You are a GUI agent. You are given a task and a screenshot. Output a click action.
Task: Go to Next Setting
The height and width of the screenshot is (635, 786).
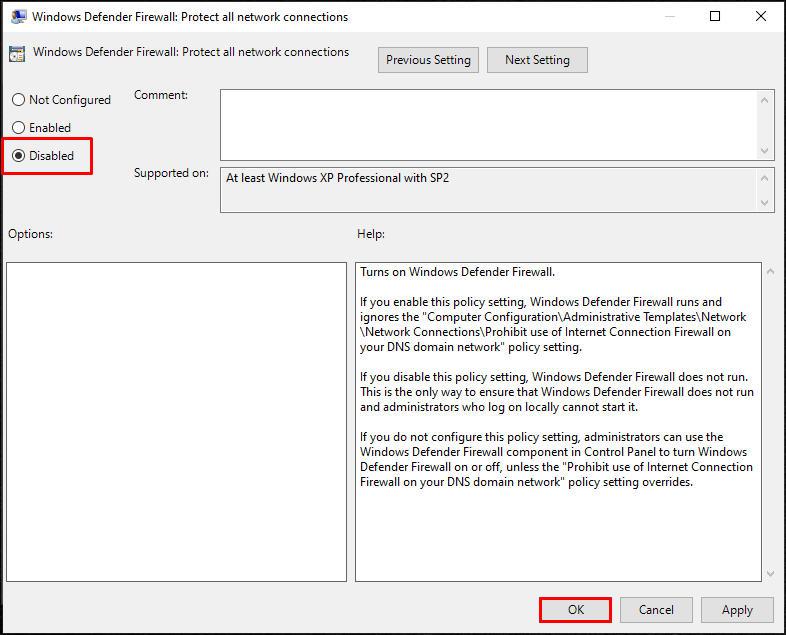[537, 60]
